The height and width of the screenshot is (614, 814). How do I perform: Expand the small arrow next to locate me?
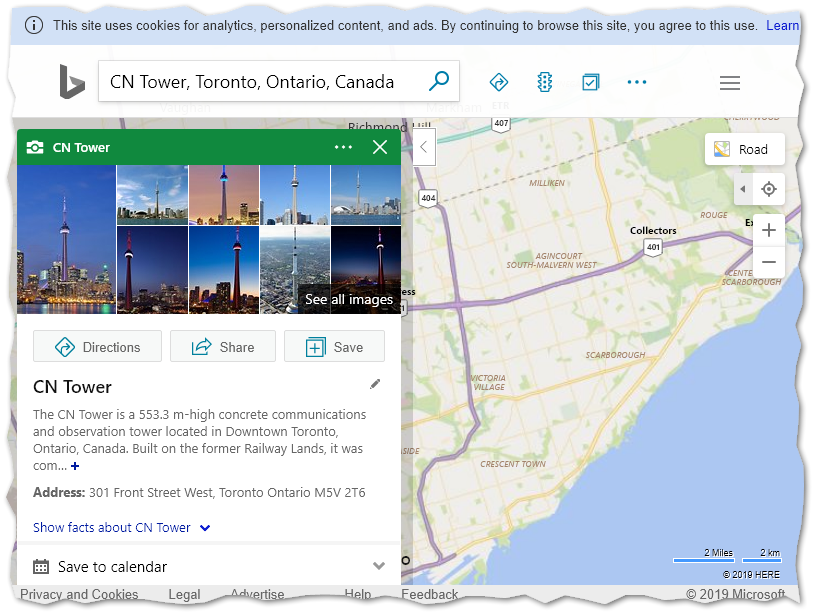pos(743,189)
